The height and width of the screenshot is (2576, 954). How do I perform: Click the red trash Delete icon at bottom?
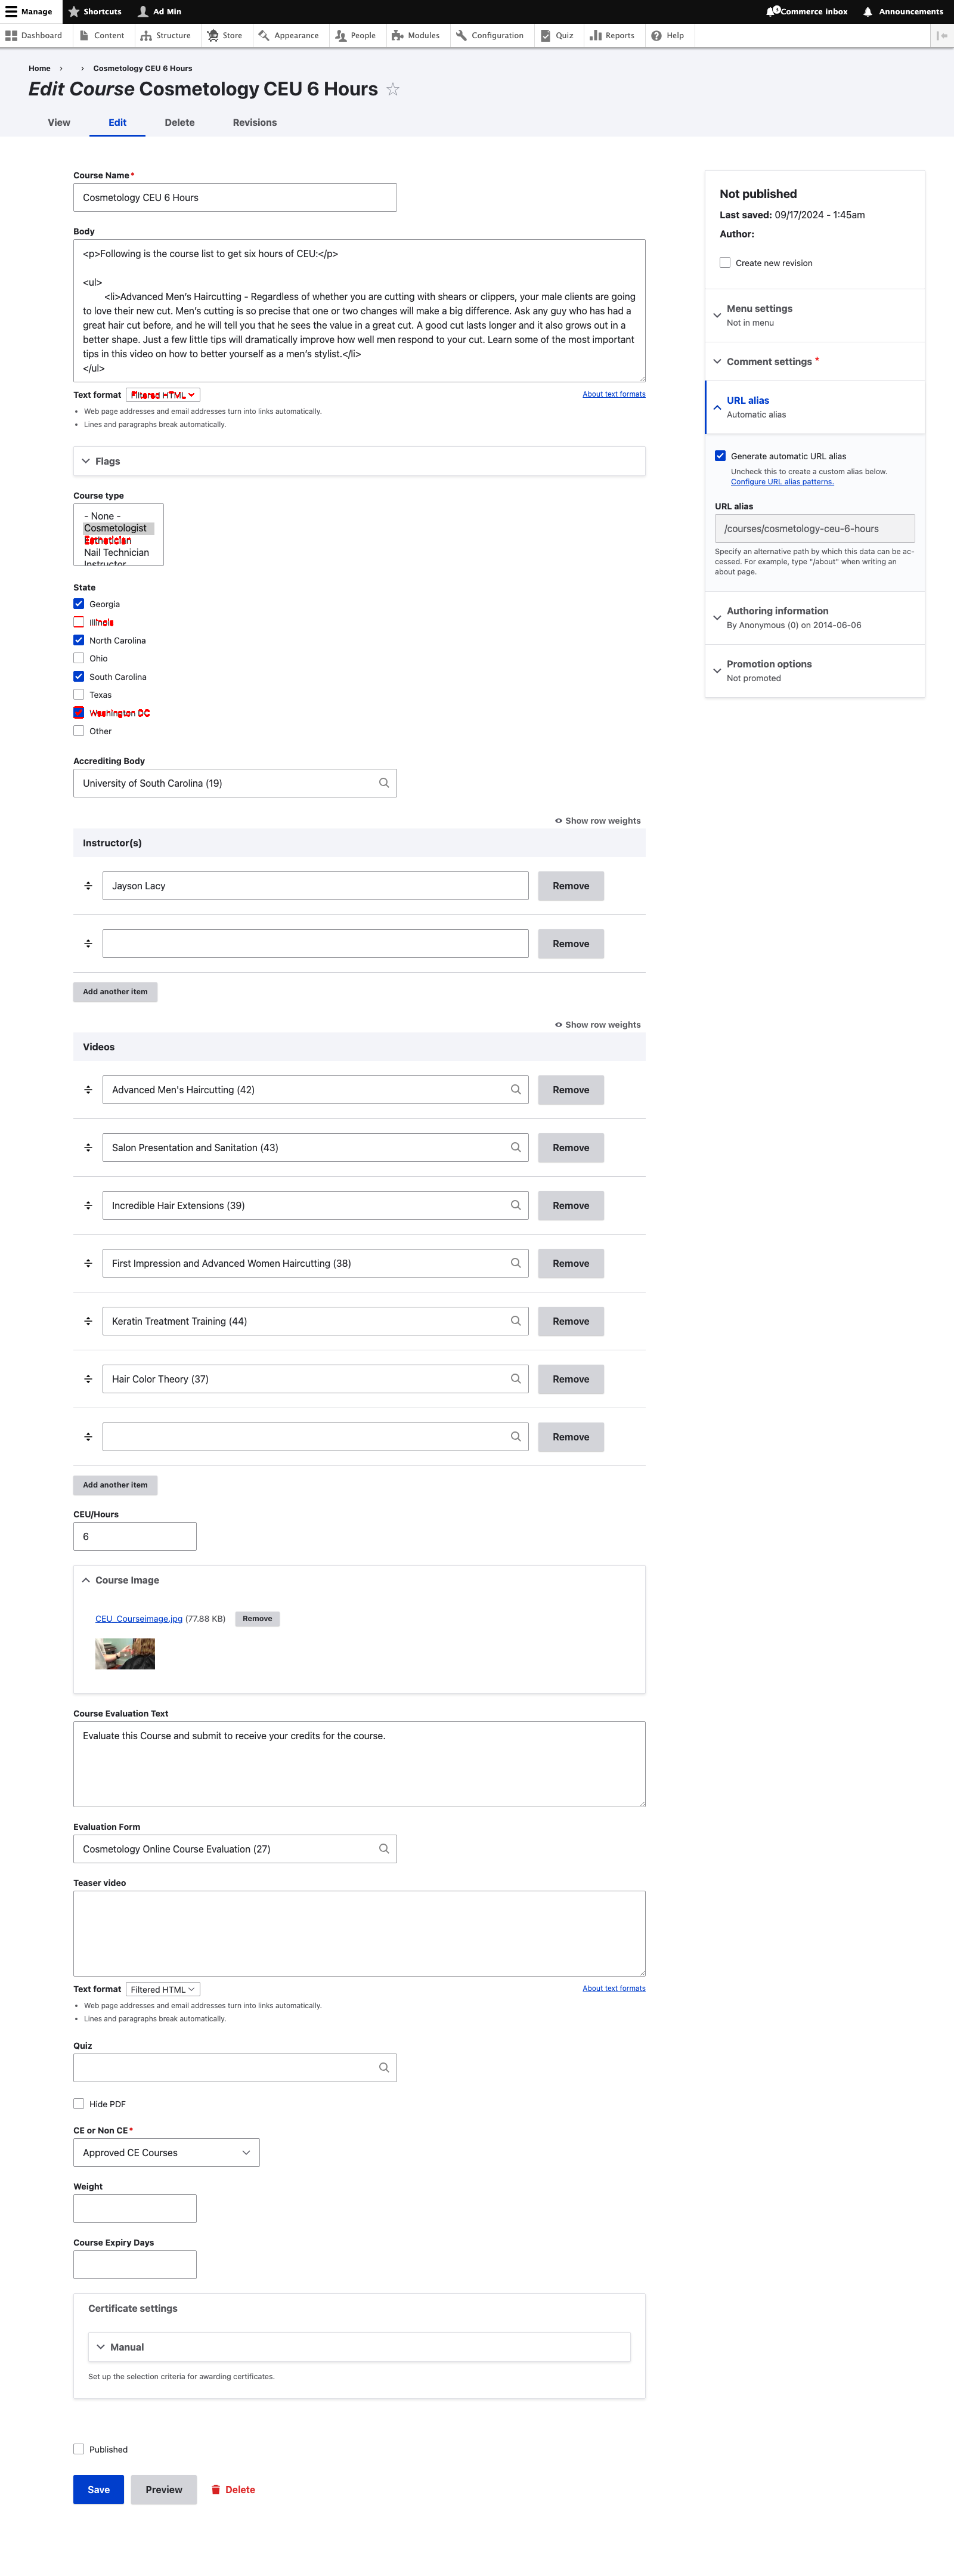click(216, 2490)
